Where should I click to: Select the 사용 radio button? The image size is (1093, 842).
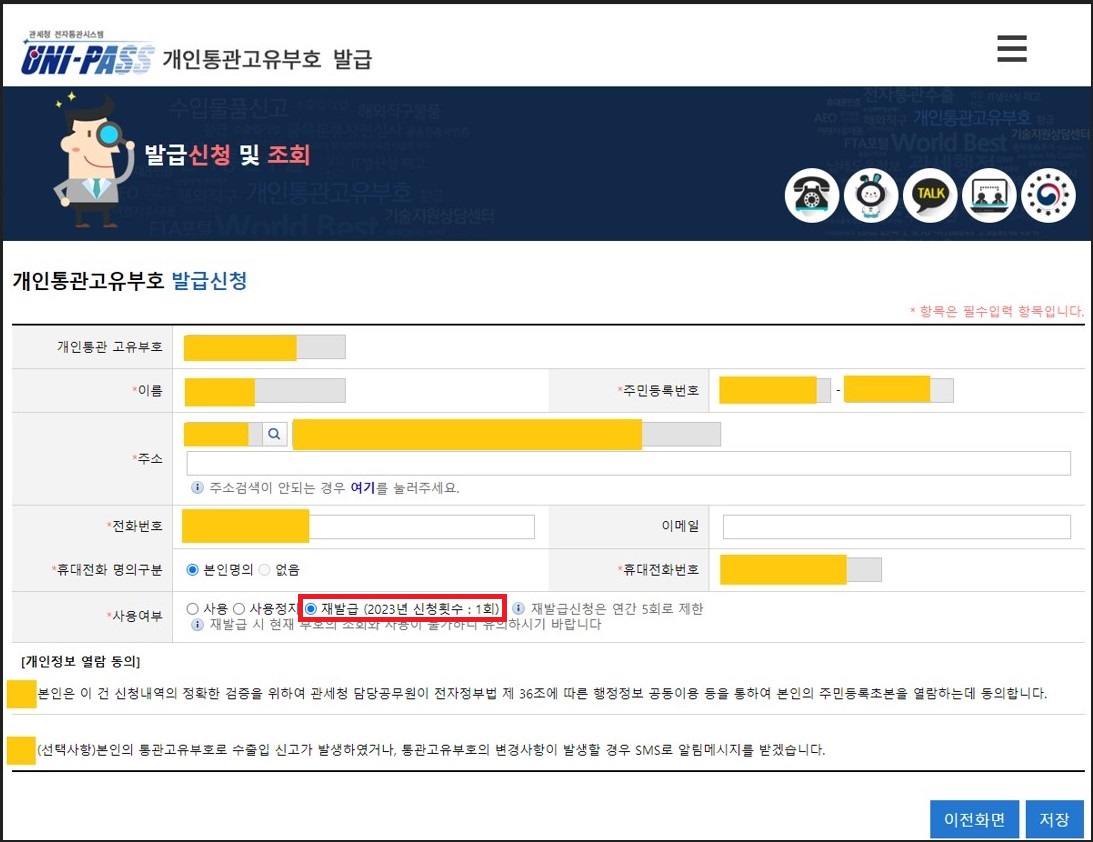click(192, 608)
